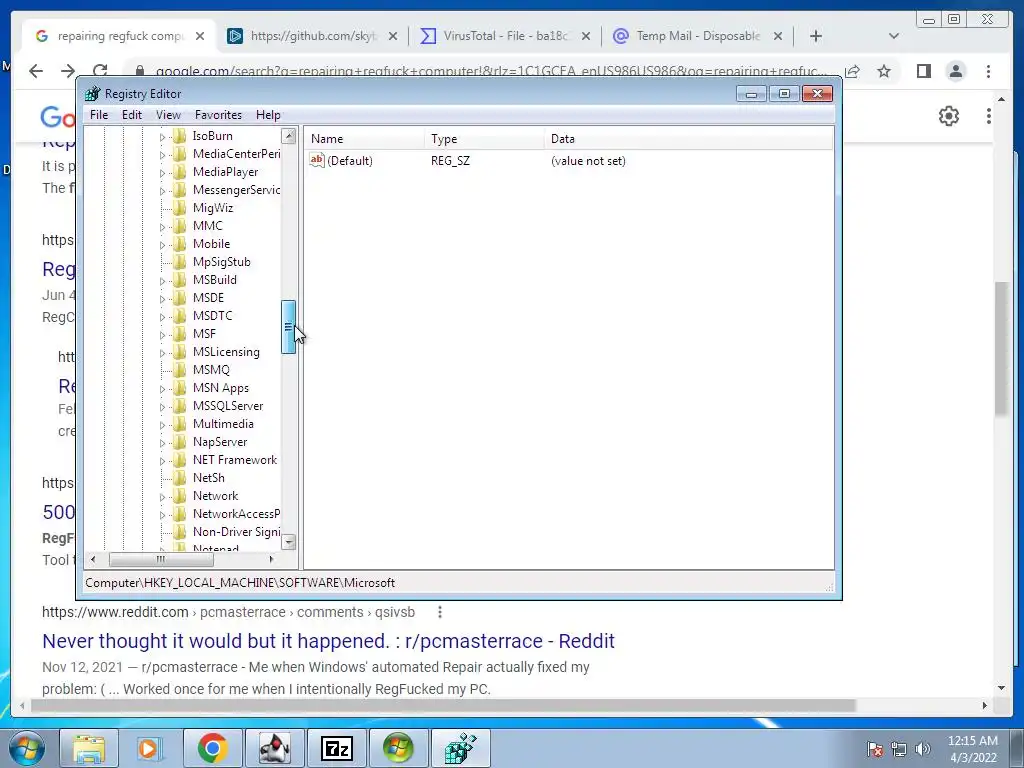Expand the MMC registry key
Viewport: 1024px width, 768px height.
tap(162, 227)
